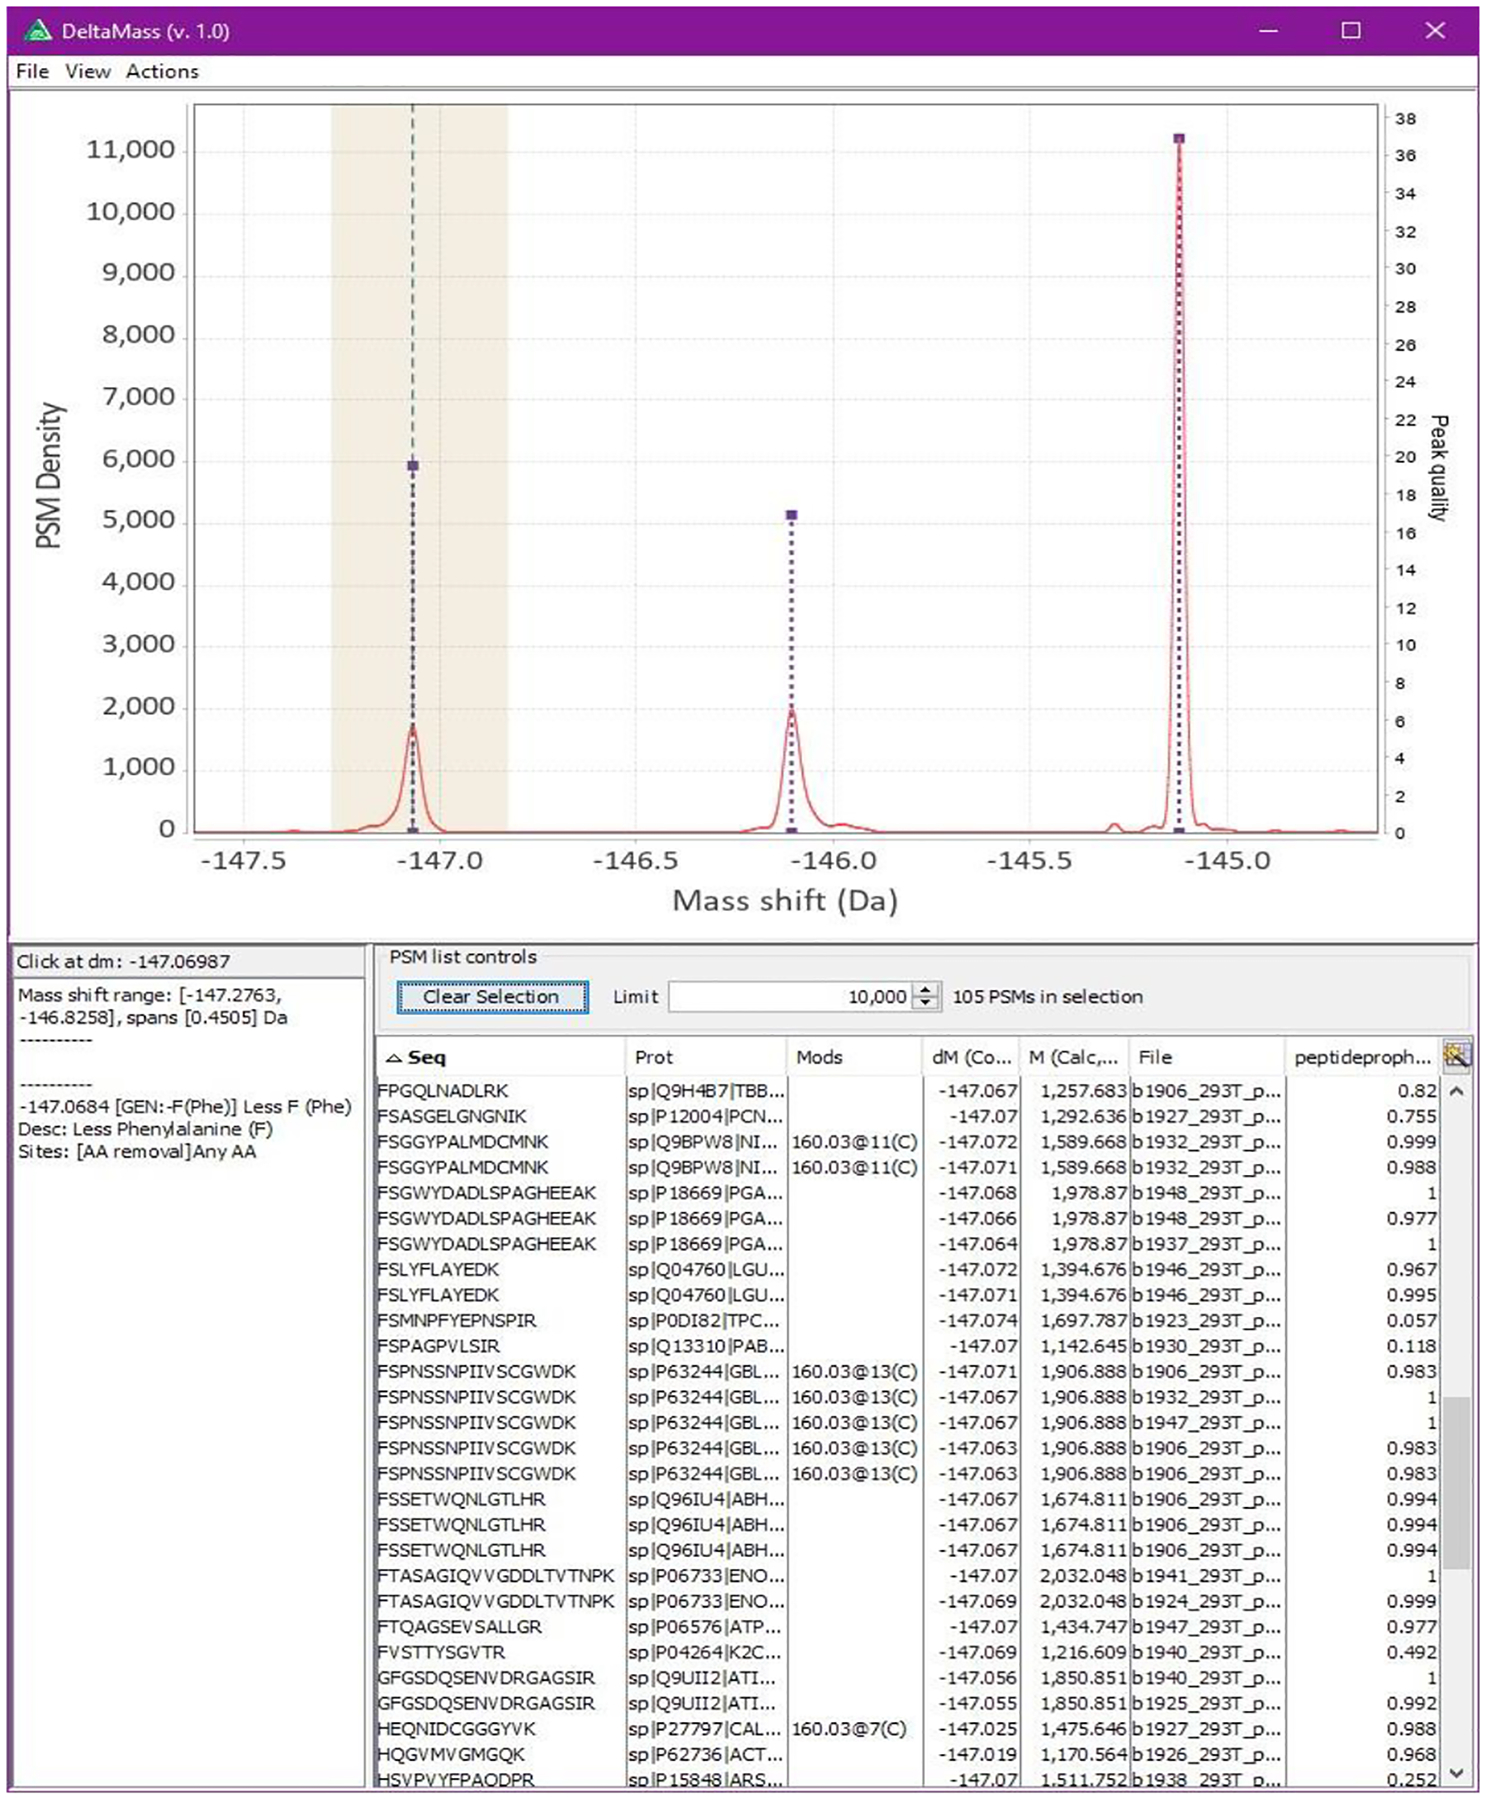Click the mass value 1,697.787
1486x1800 pixels.
[1084, 1320]
